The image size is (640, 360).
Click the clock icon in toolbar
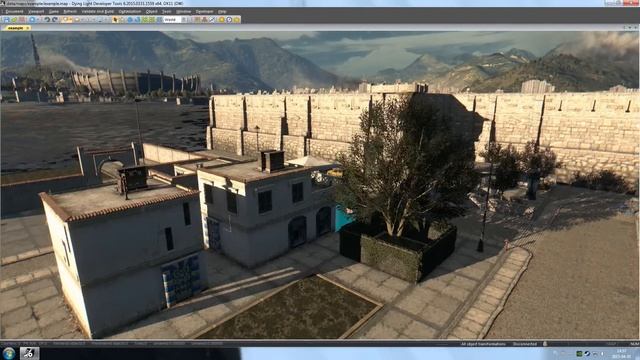pyautogui.click(x=229, y=20)
